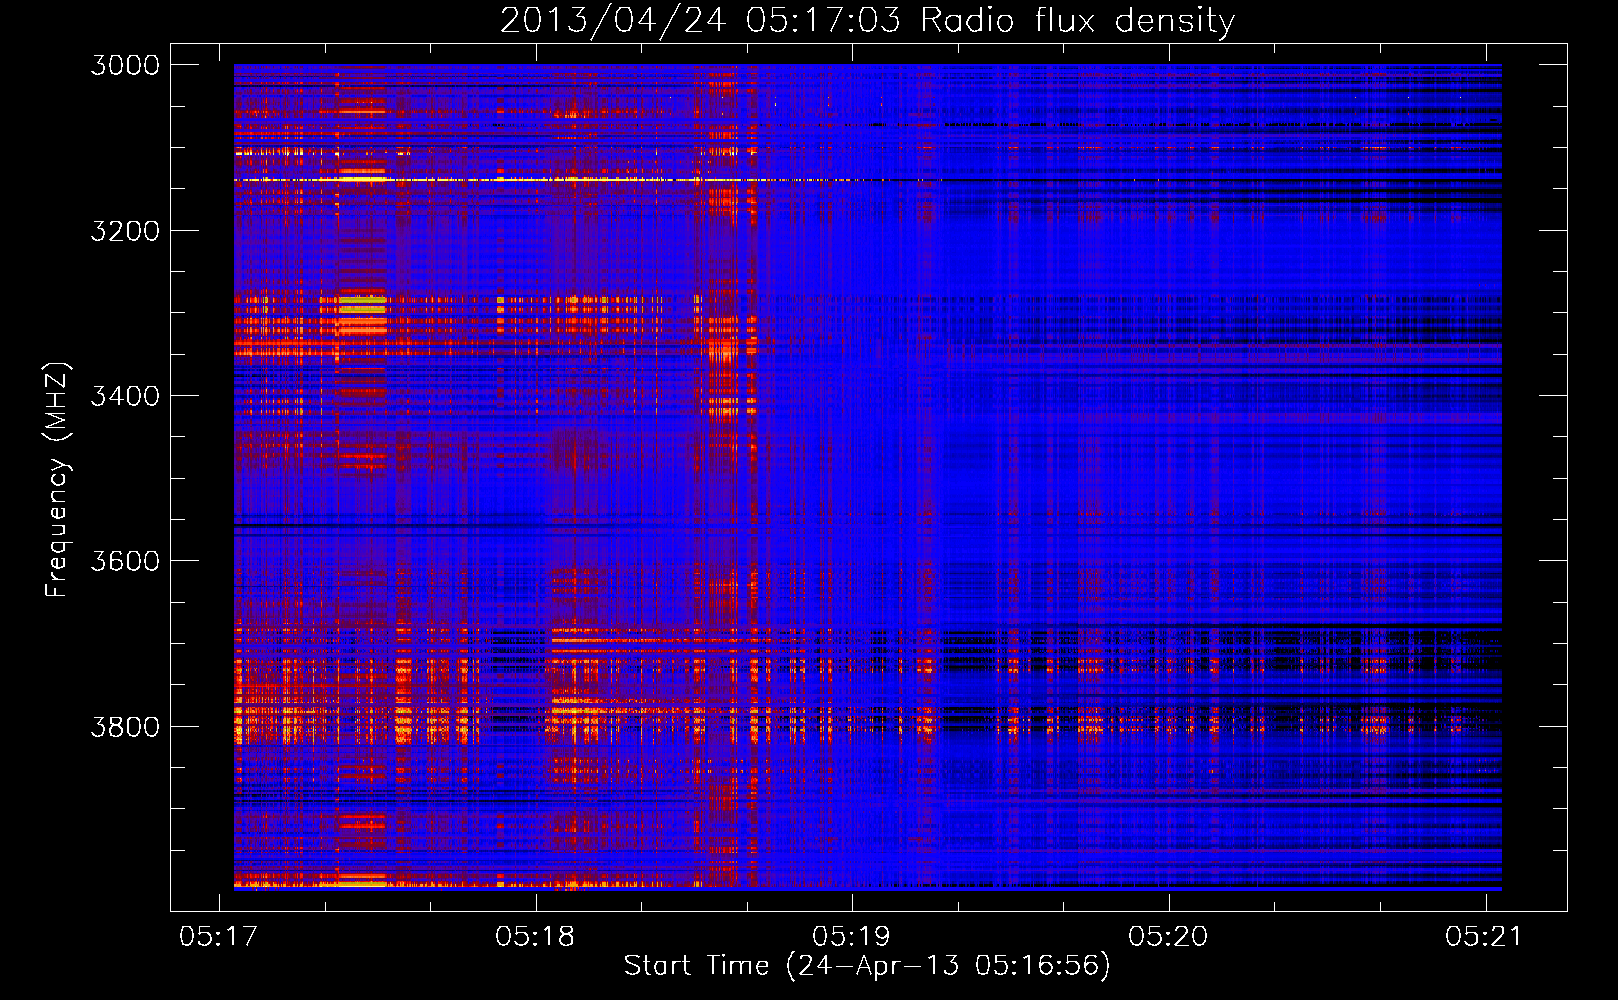Click the 05:17 time tick label
Screen dimensions: 1618x1000
(218, 936)
